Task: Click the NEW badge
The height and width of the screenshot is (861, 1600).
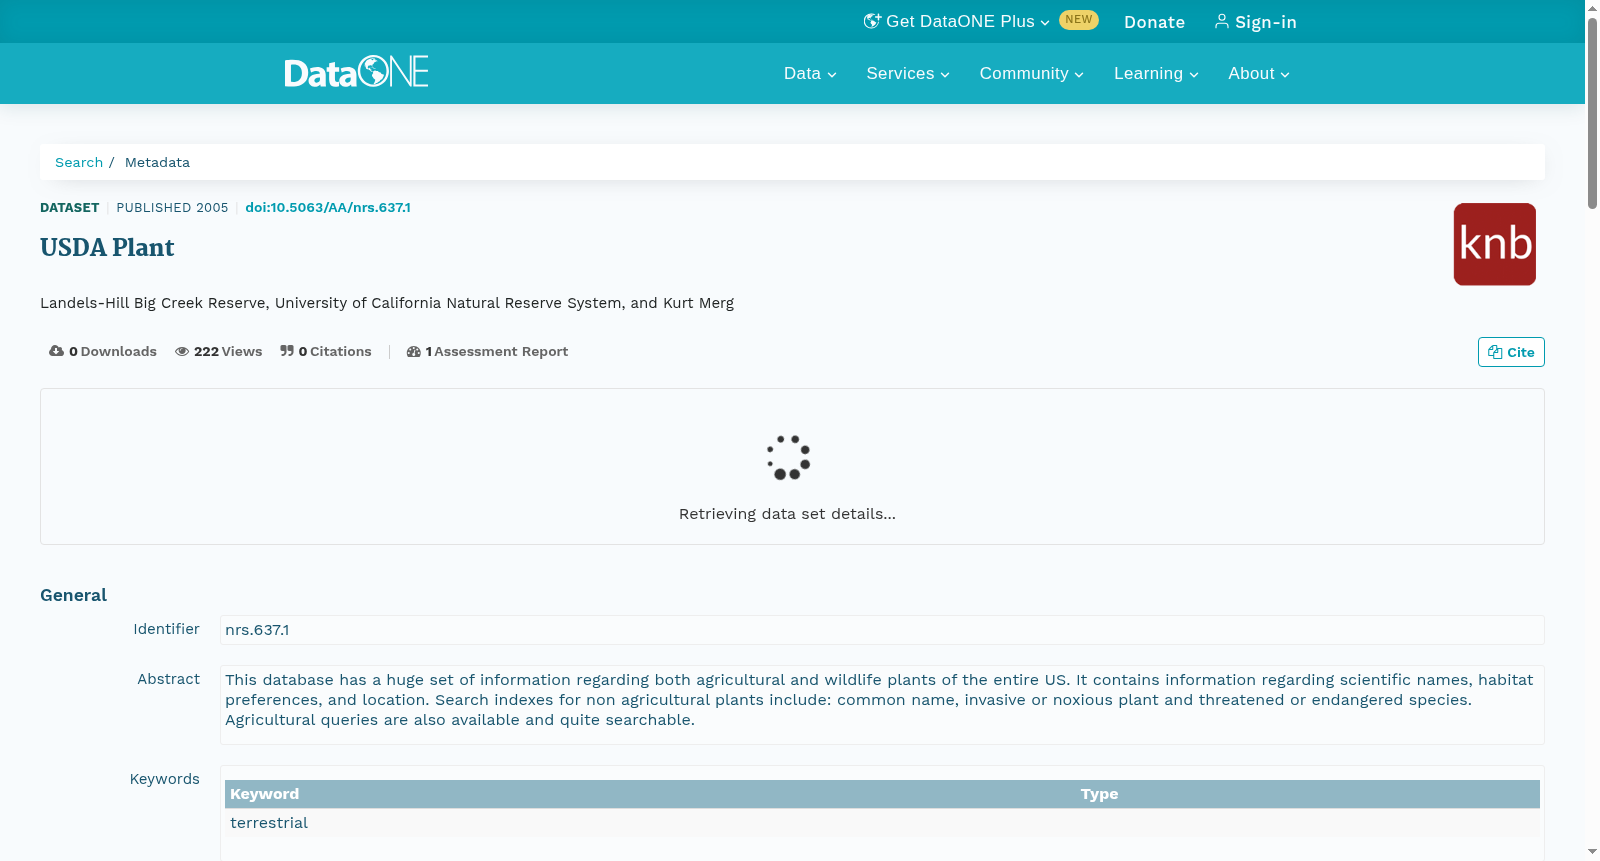Action: pyautogui.click(x=1079, y=20)
